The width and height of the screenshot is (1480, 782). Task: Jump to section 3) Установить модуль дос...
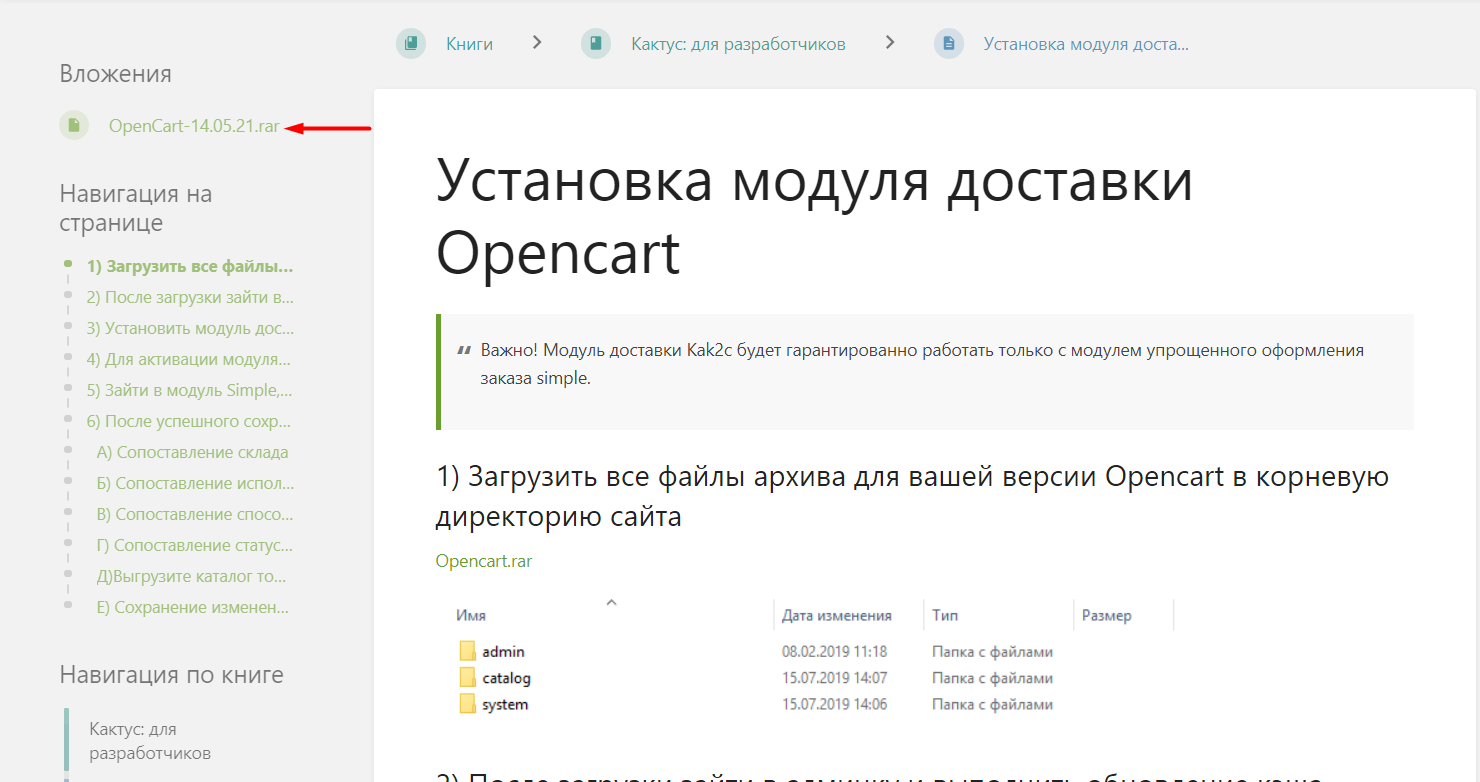pyautogui.click(x=190, y=328)
